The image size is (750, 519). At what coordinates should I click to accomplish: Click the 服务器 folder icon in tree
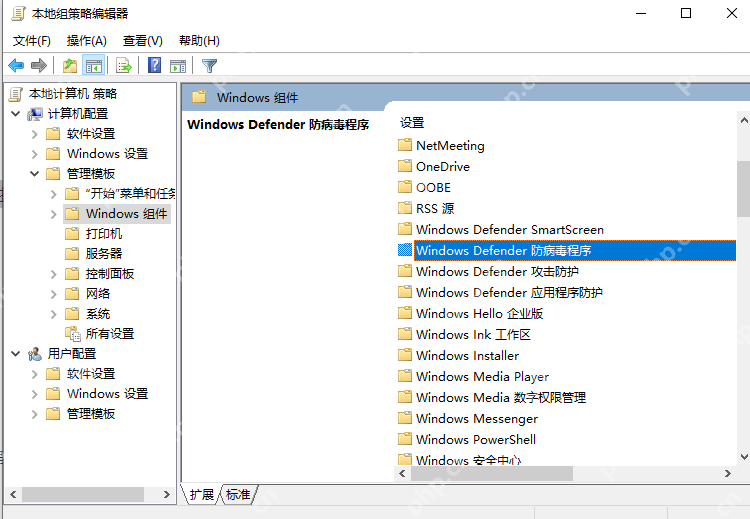tap(72, 254)
